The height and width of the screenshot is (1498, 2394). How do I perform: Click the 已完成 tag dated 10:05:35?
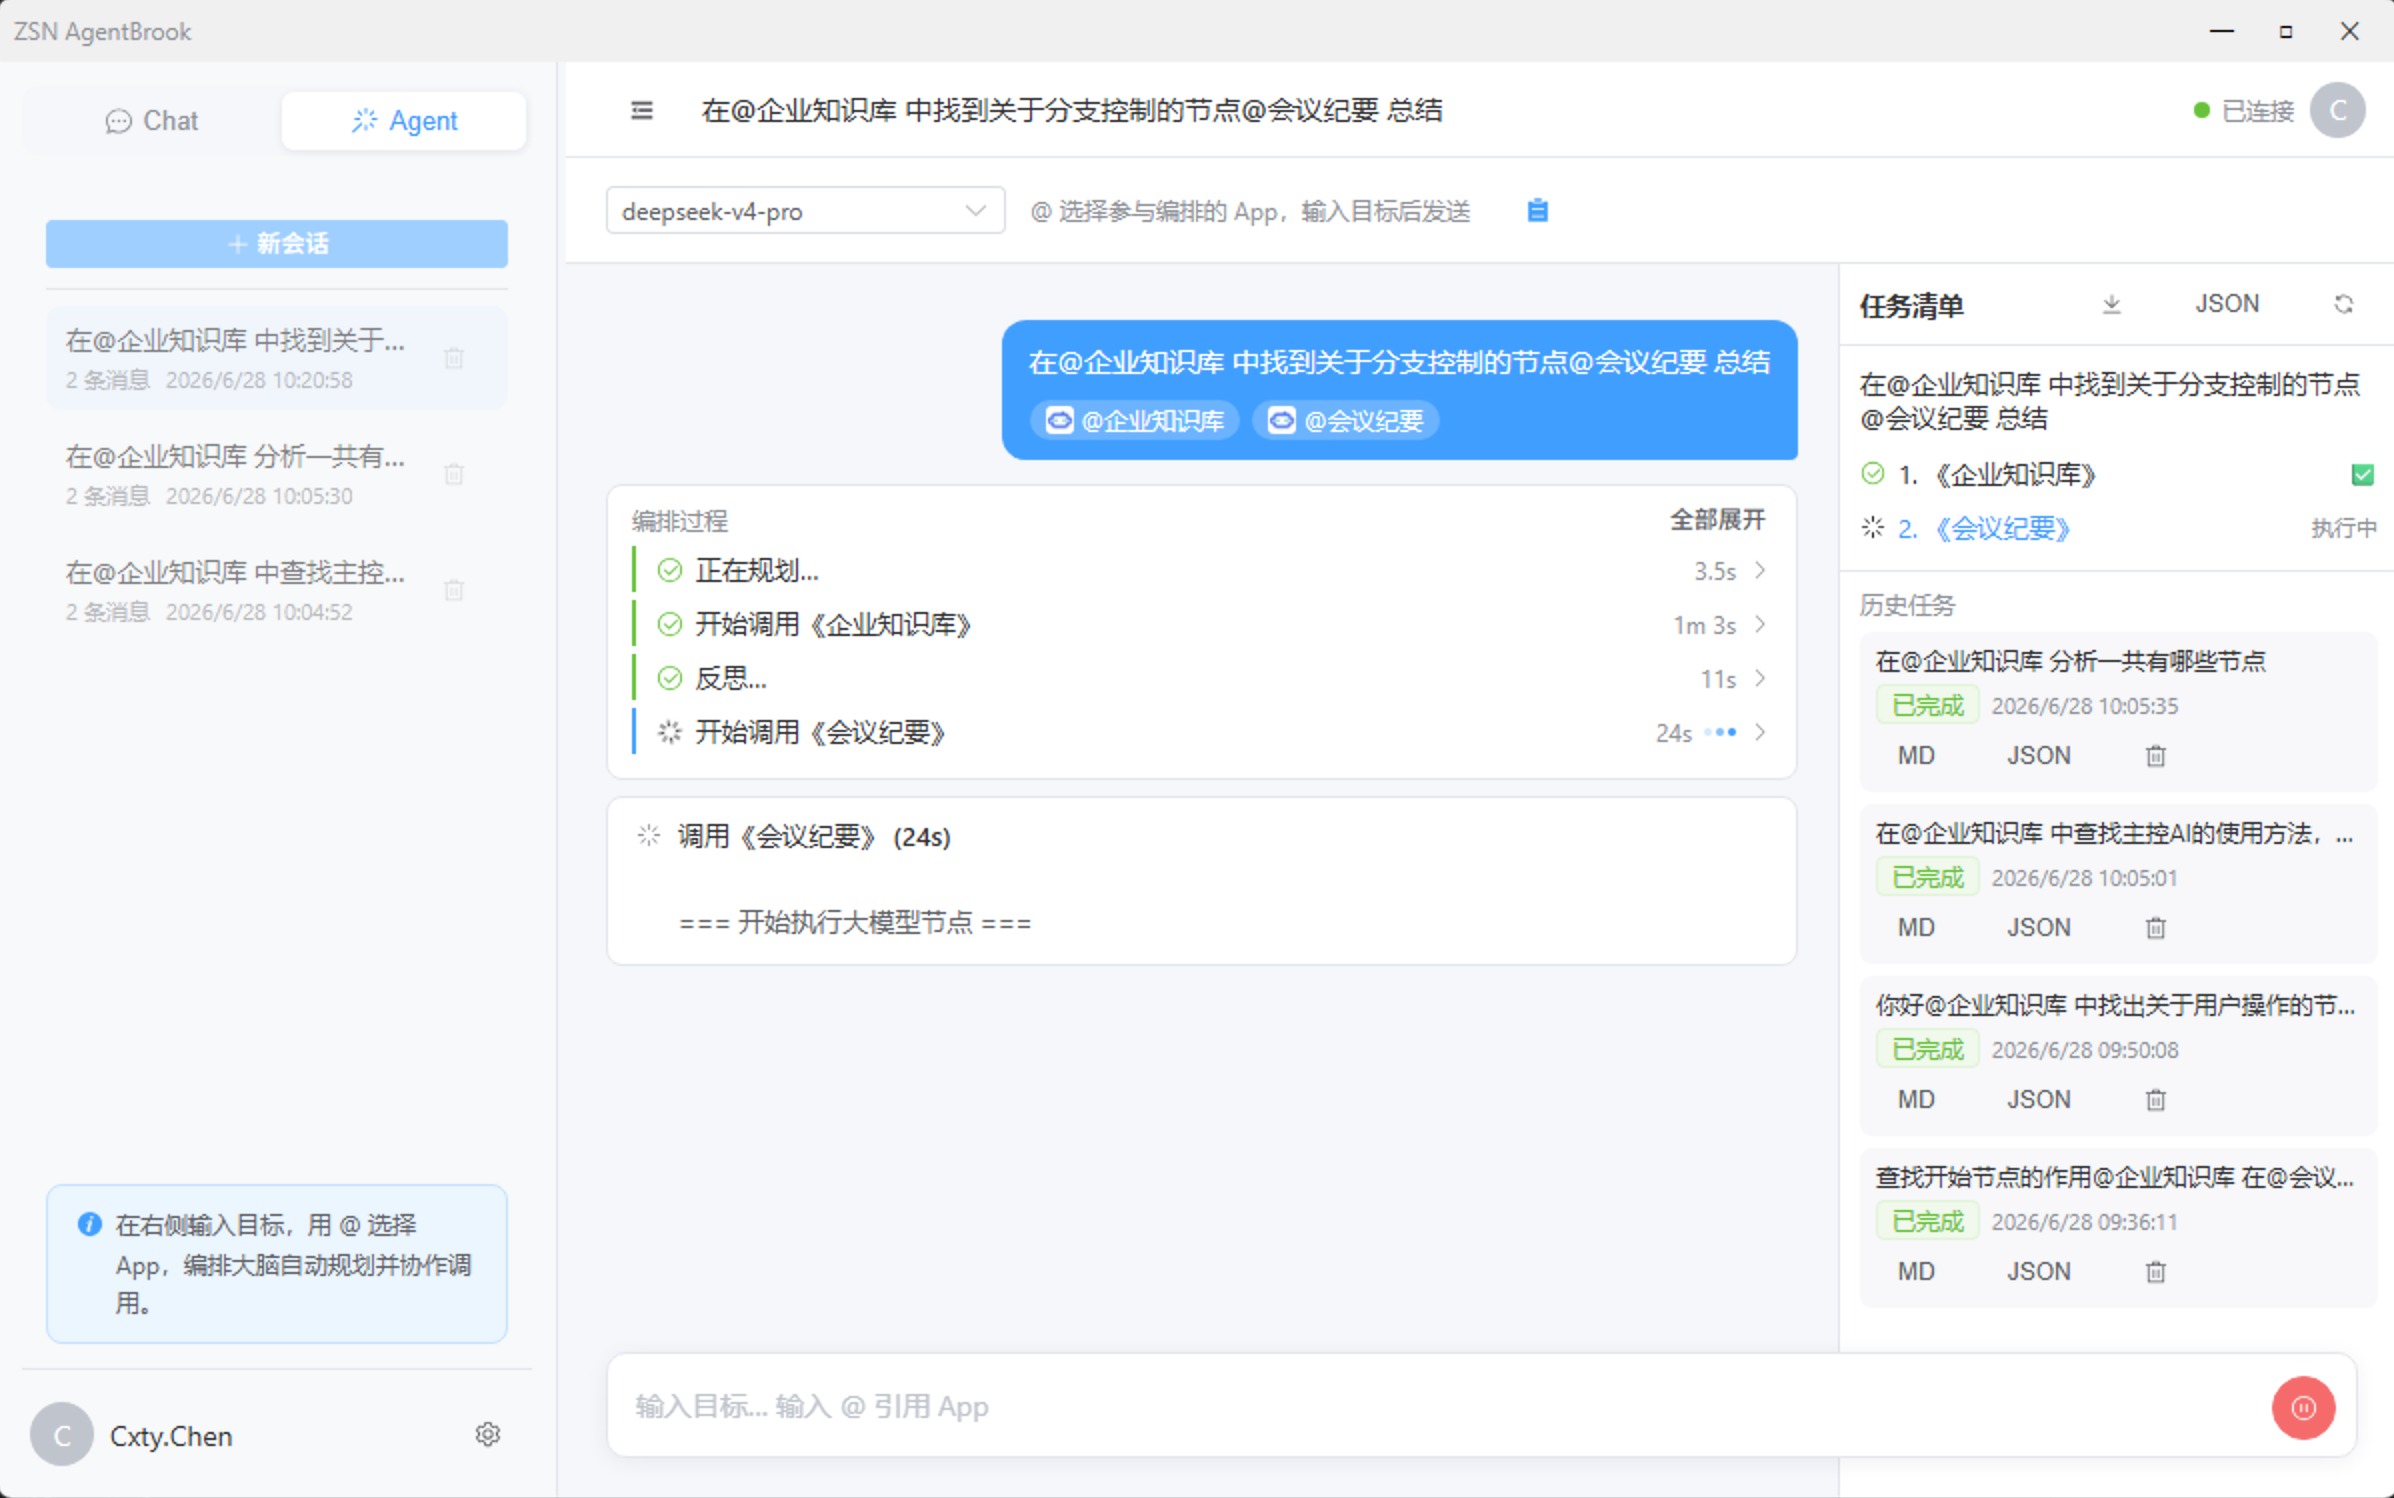pyautogui.click(x=1927, y=706)
